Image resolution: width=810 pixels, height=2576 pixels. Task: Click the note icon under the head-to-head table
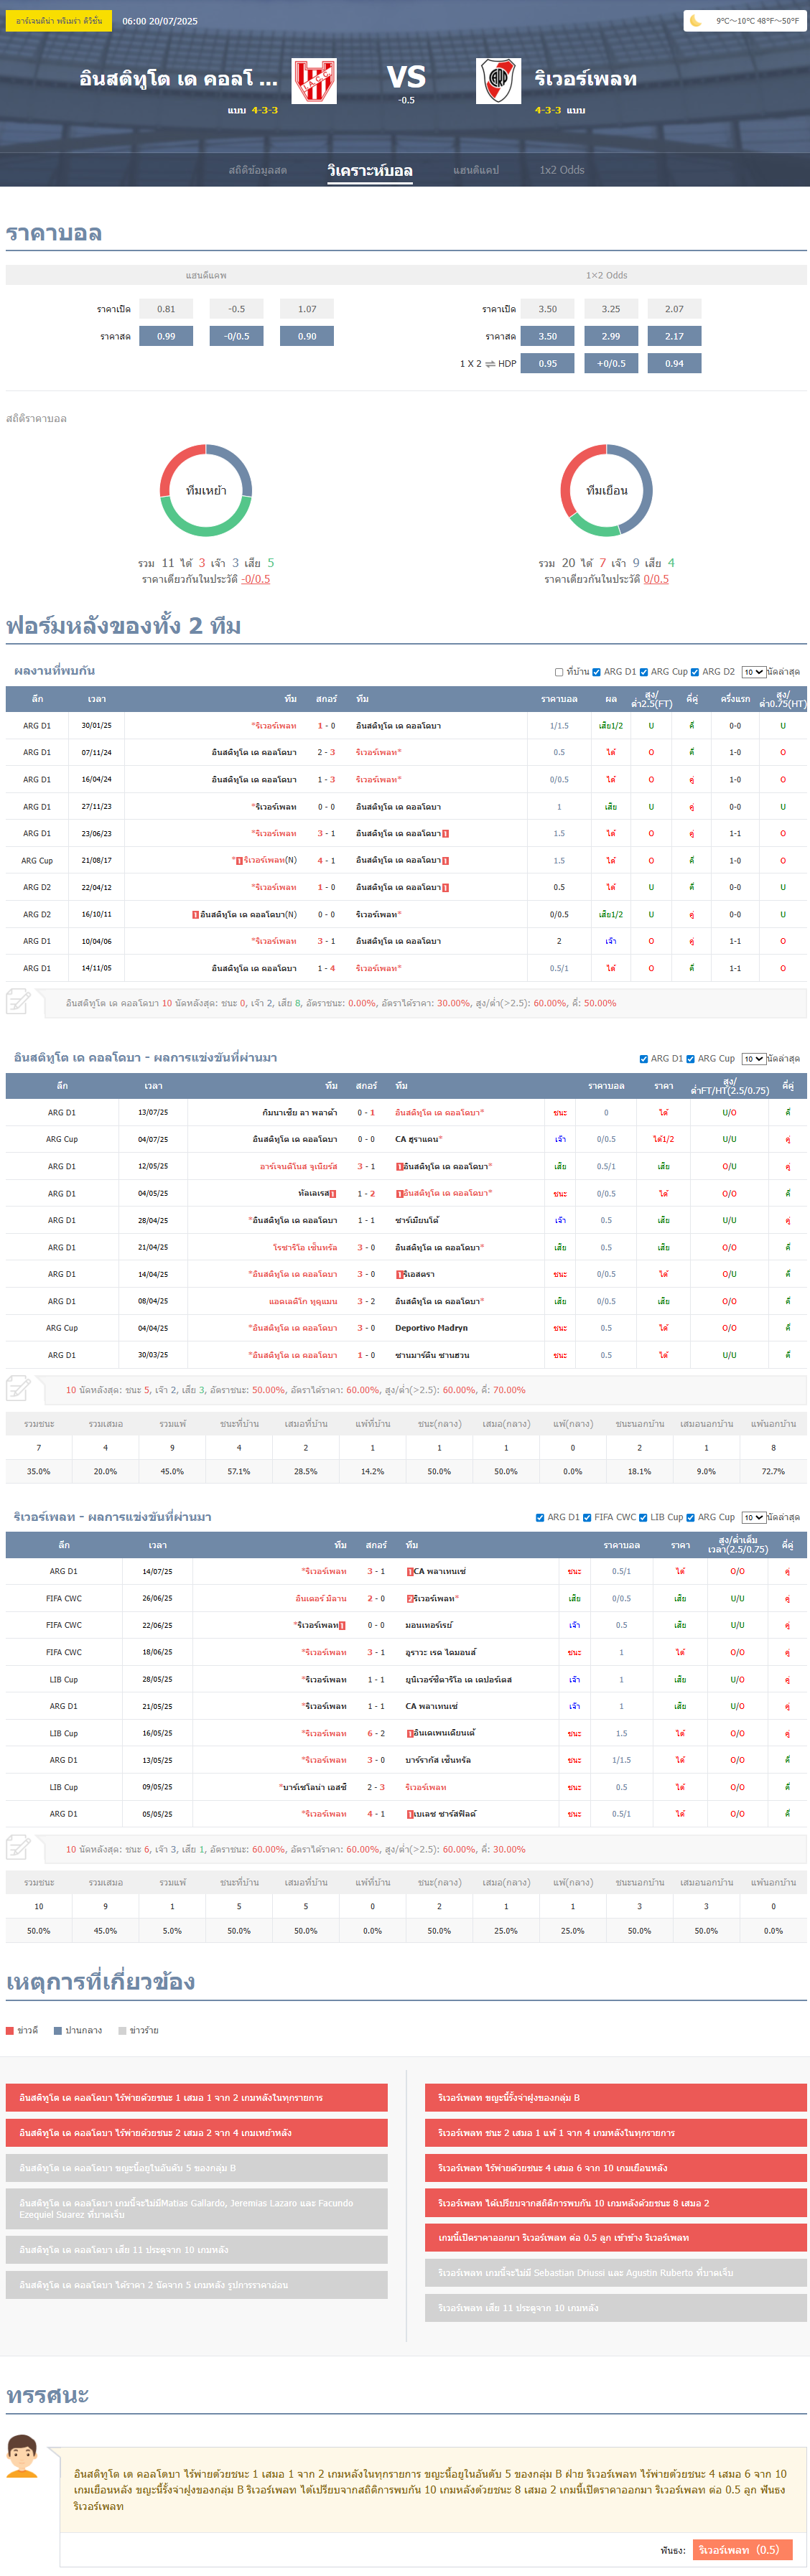coord(18,1001)
